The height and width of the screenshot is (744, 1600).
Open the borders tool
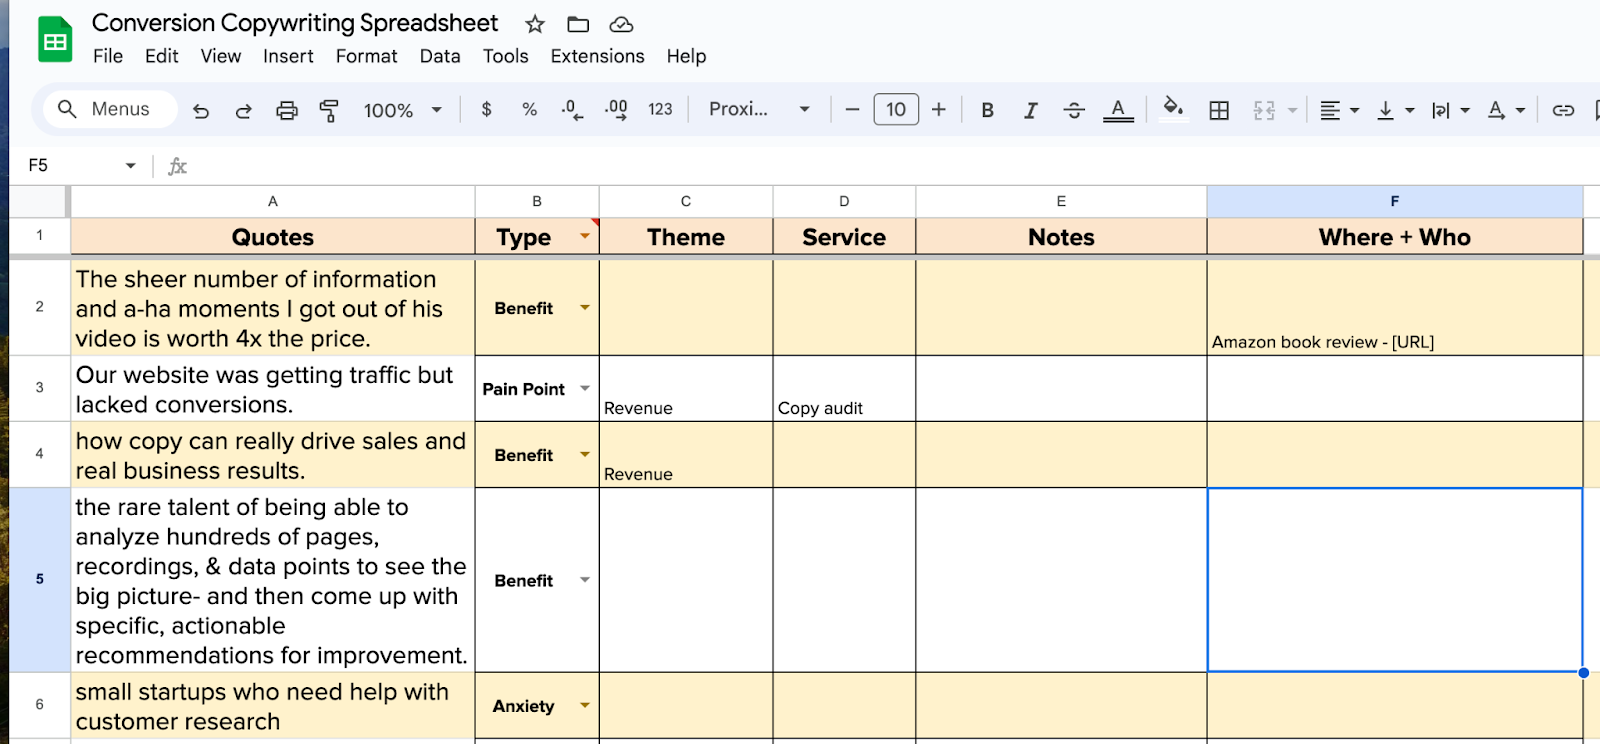(1219, 110)
